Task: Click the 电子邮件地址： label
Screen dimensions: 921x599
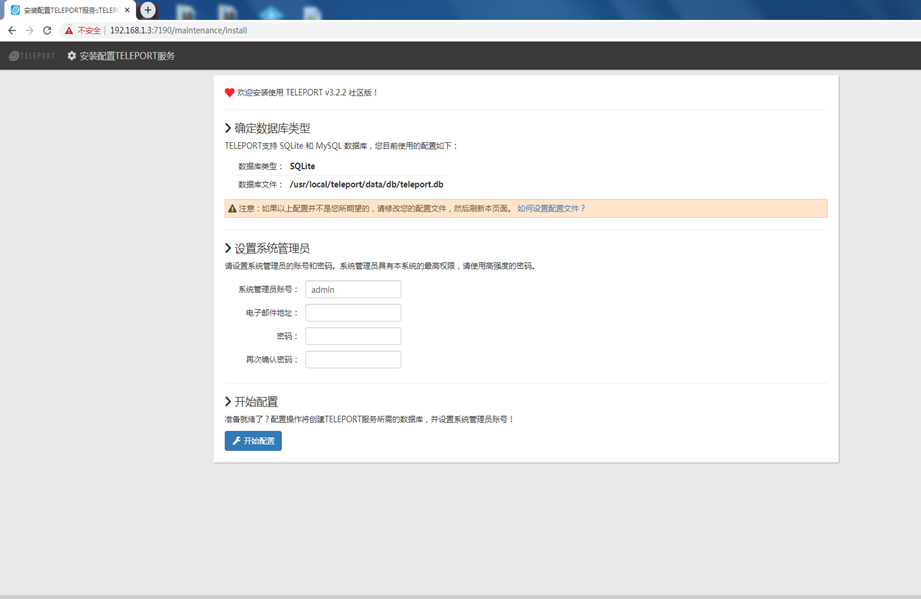Action: coord(272,313)
